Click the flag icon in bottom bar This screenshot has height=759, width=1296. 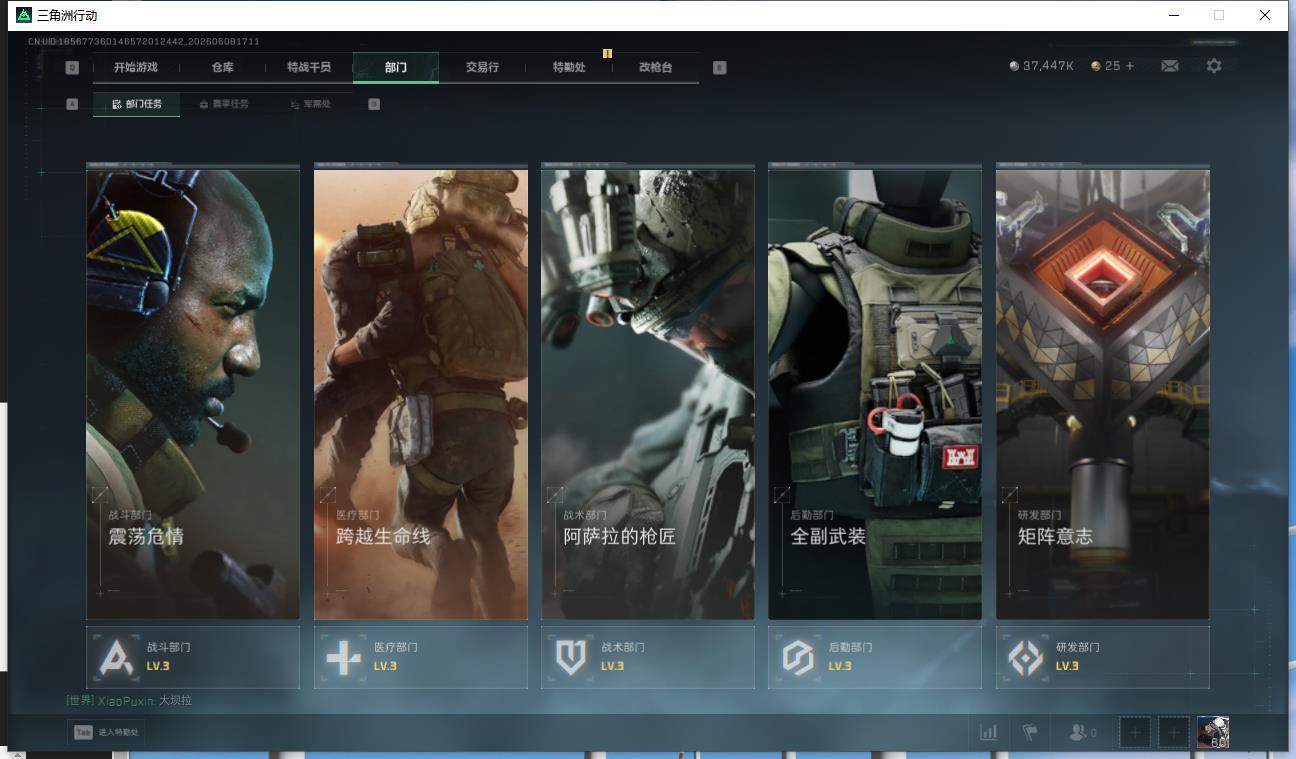pos(1030,732)
